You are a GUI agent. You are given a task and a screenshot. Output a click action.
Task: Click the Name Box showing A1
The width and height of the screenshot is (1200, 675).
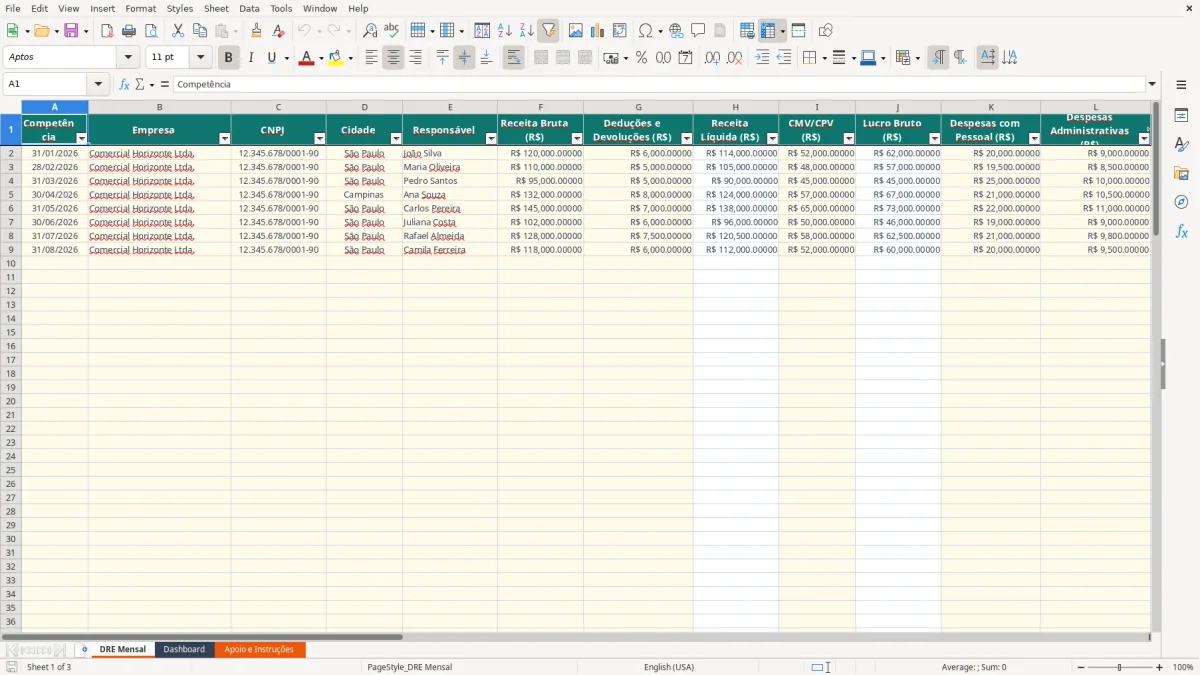pos(46,85)
